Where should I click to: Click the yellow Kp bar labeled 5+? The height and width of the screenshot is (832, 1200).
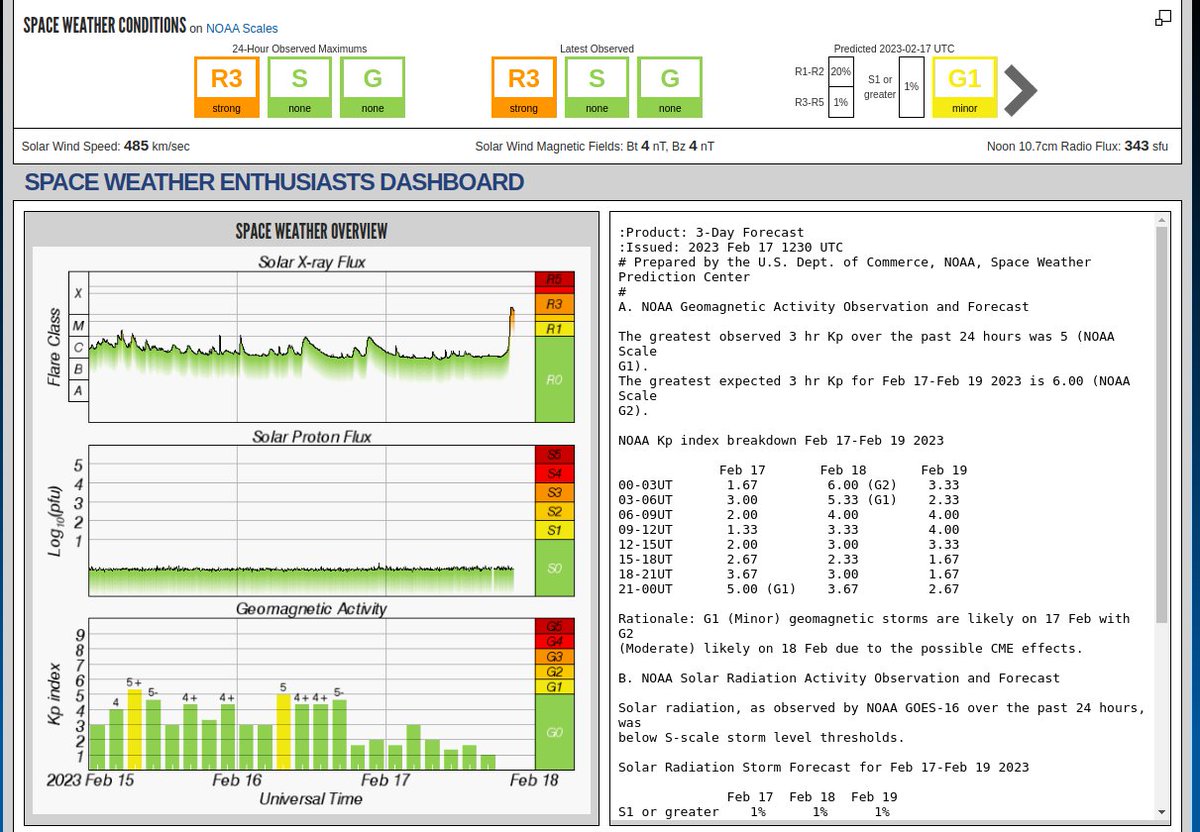coord(135,729)
